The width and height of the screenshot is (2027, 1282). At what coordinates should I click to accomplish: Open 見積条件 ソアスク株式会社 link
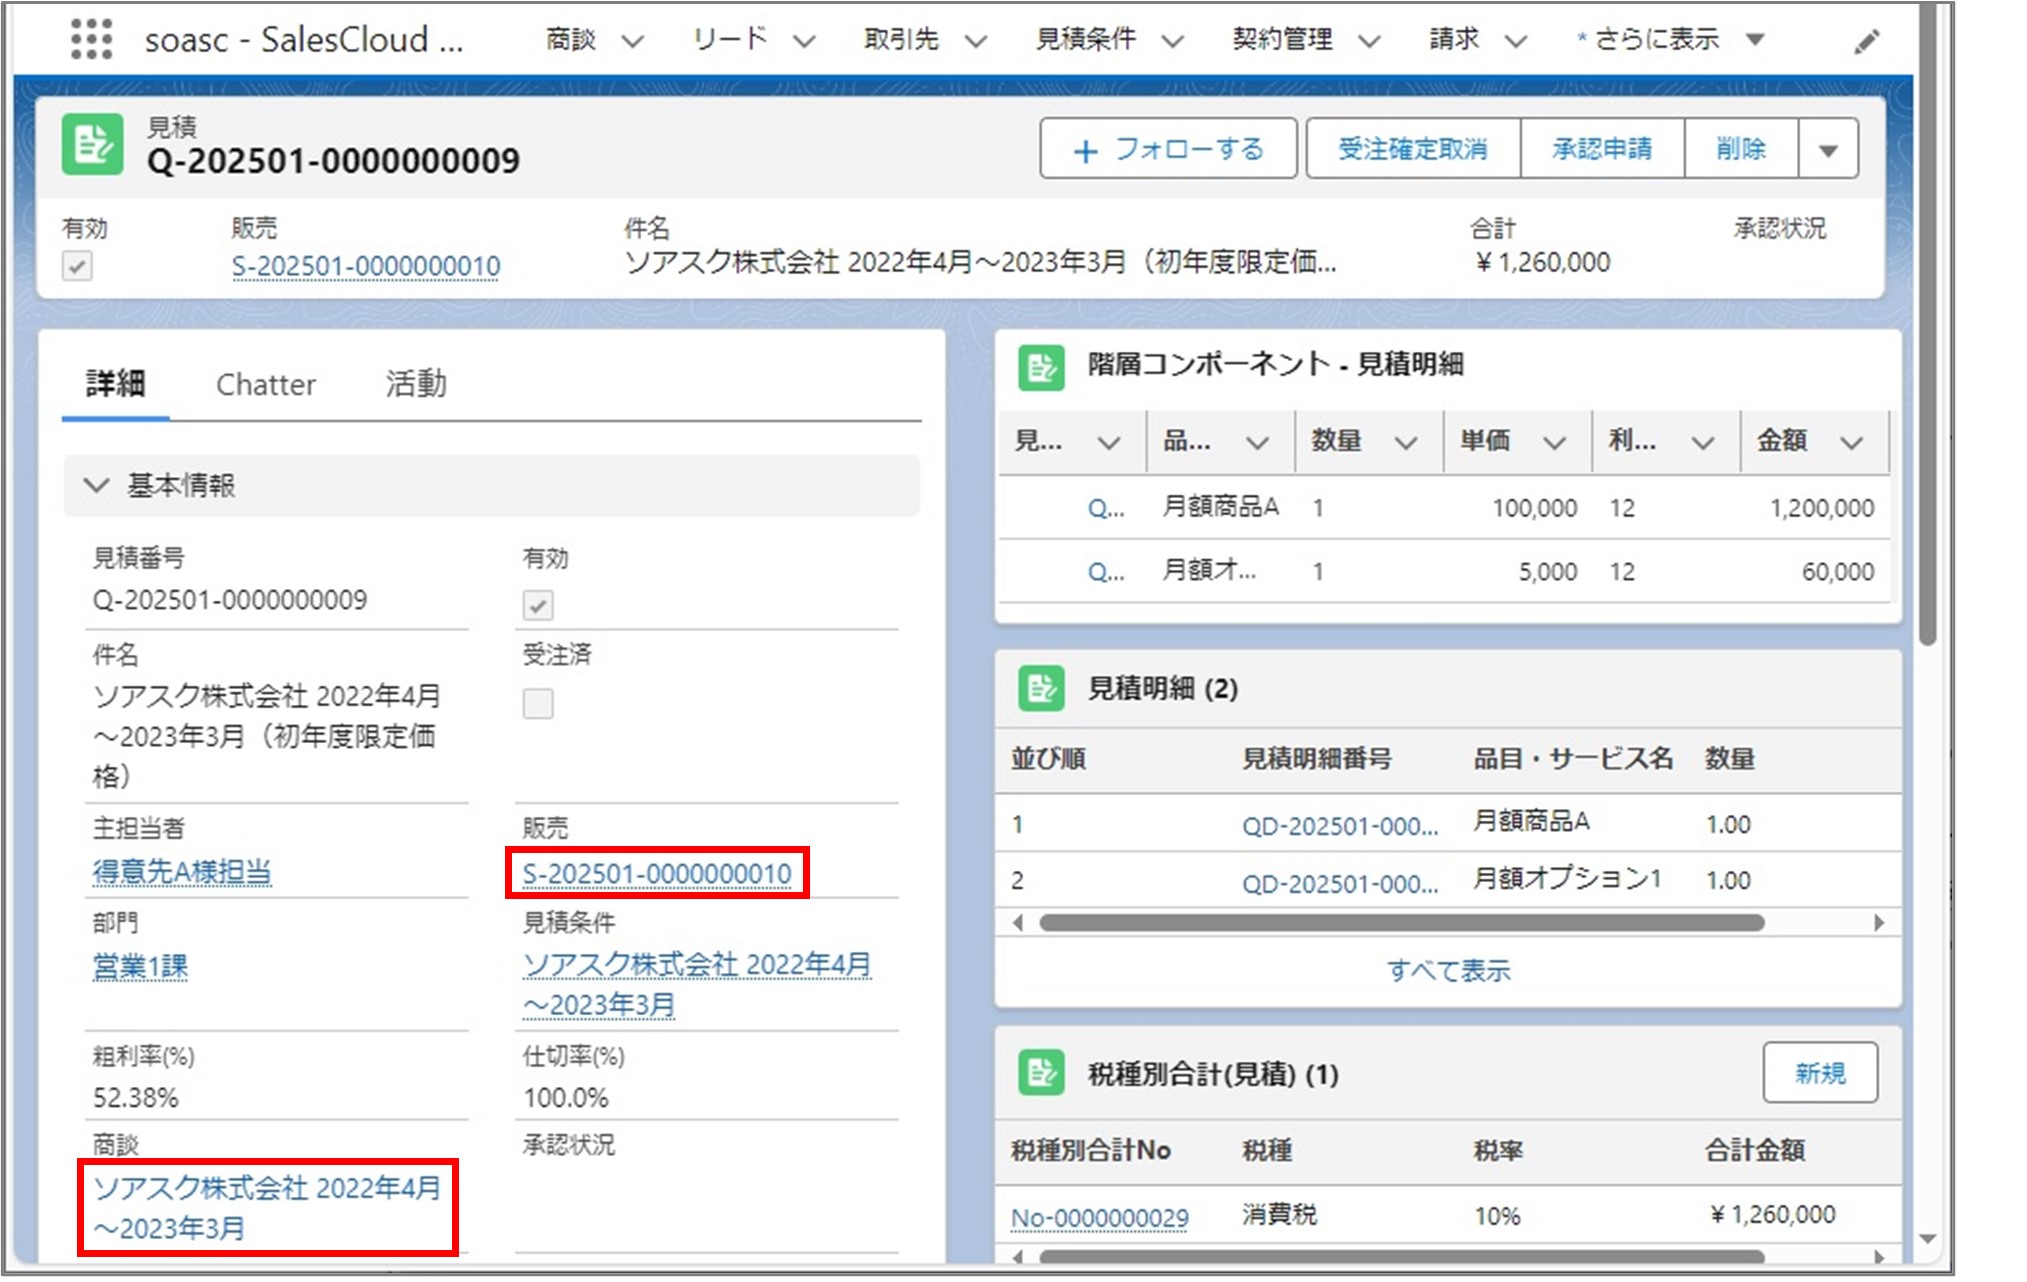697,985
